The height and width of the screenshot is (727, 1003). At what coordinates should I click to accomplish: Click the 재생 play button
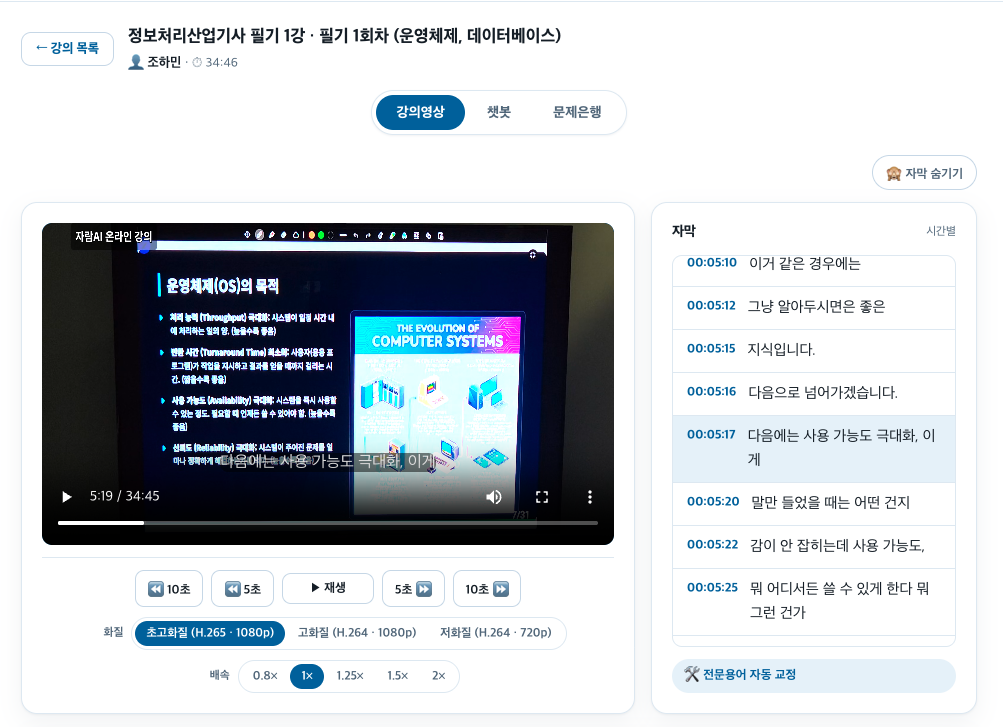click(328, 588)
